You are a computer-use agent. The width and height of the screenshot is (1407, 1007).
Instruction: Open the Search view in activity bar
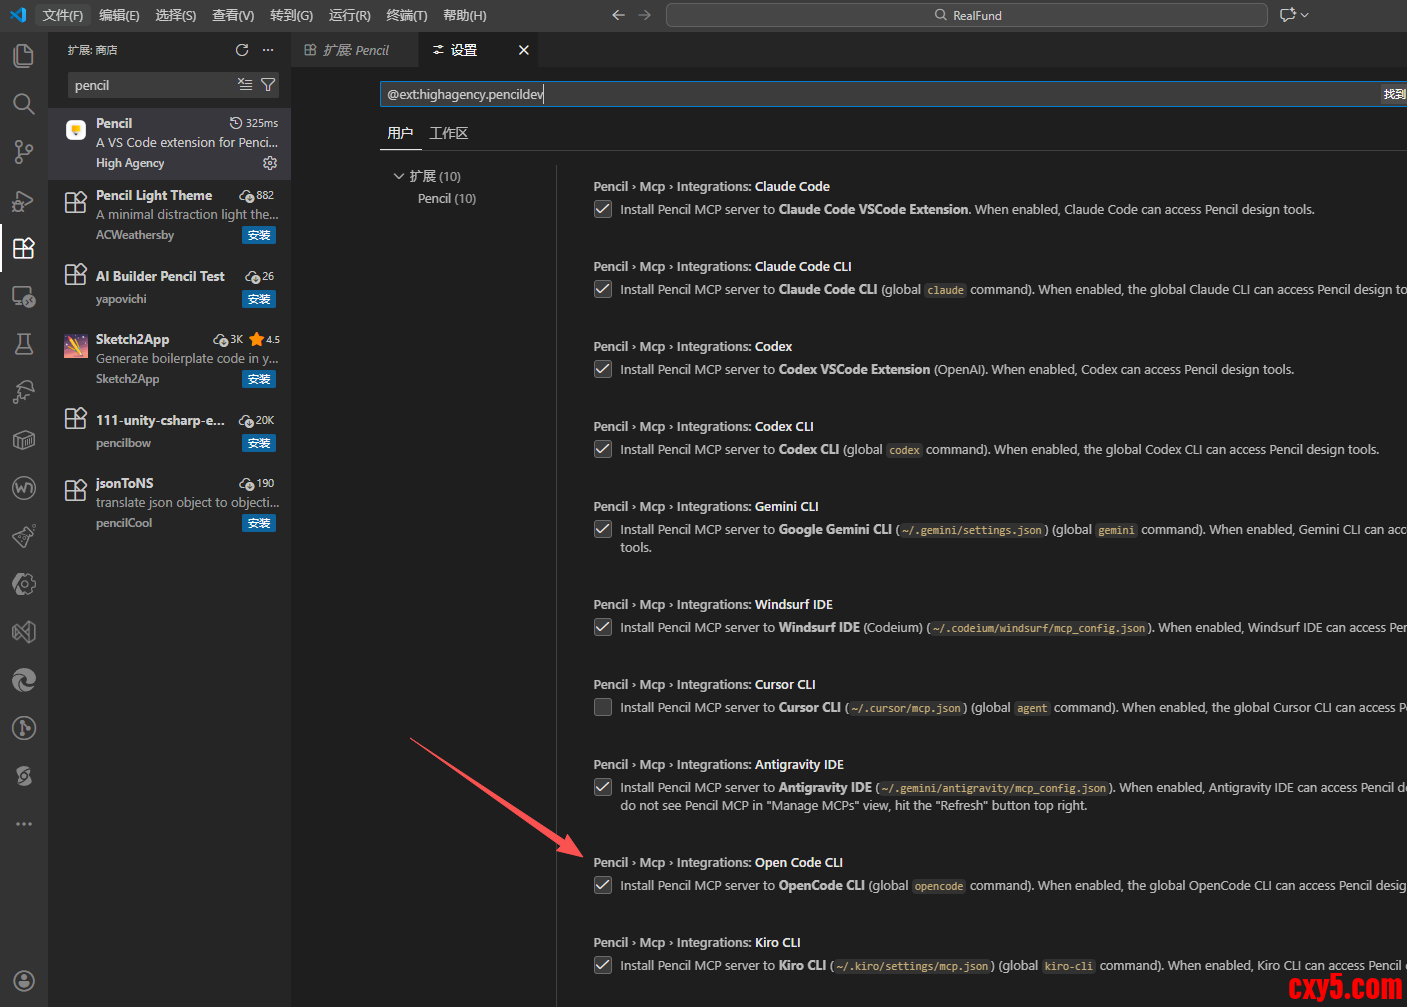(23, 104)
